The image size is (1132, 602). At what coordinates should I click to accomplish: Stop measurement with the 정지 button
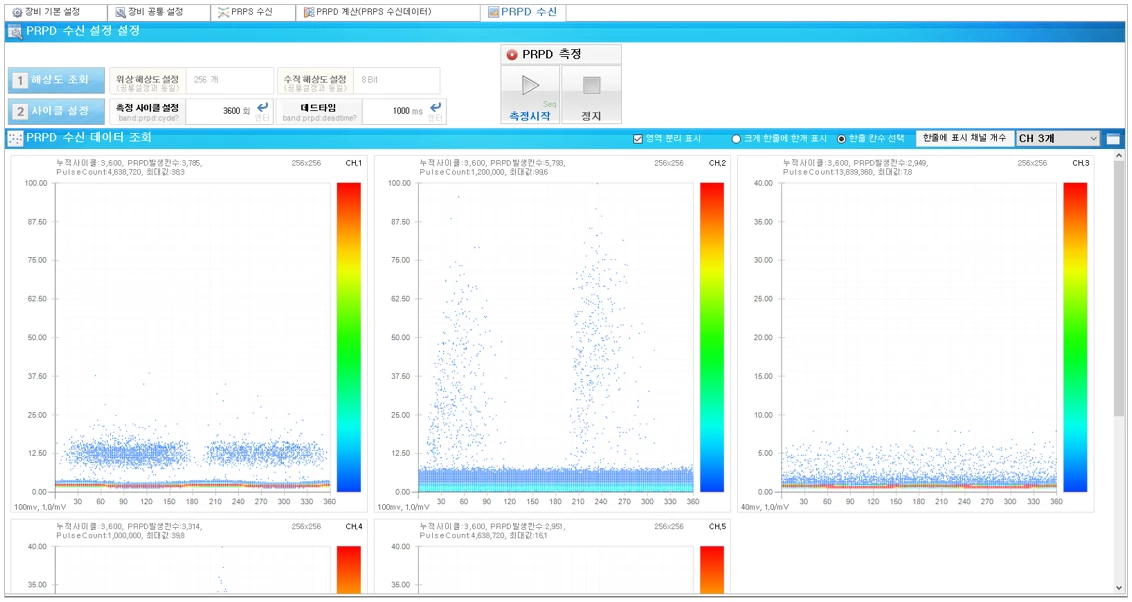click(591, 95)
